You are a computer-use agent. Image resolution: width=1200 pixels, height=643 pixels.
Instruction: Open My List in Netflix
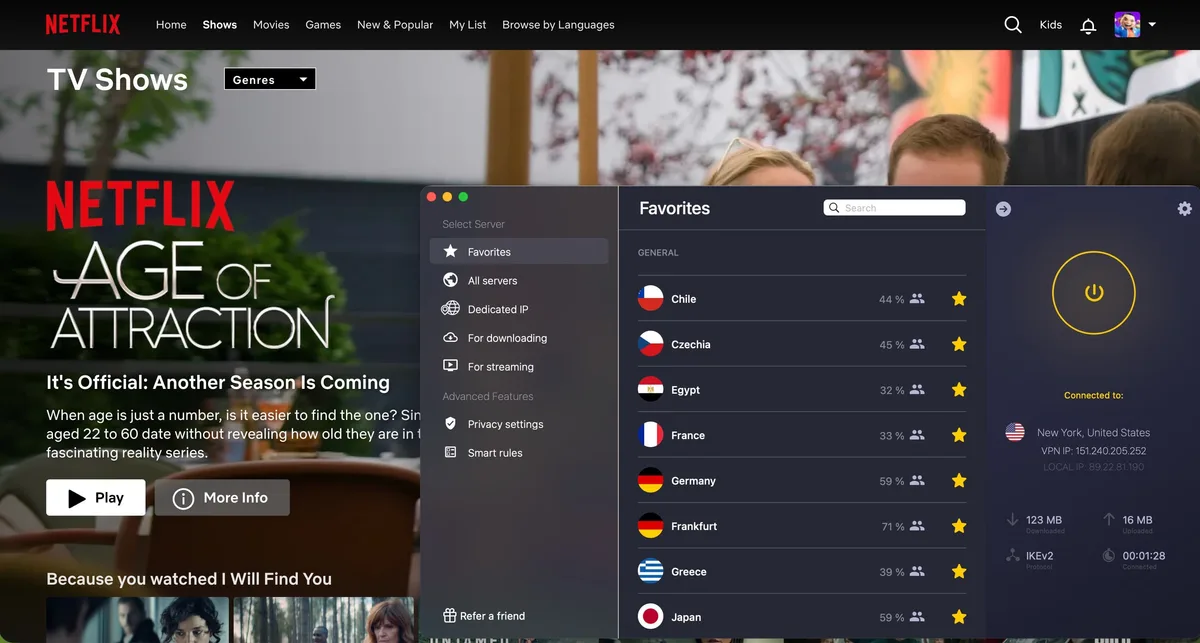coord(468,25)
